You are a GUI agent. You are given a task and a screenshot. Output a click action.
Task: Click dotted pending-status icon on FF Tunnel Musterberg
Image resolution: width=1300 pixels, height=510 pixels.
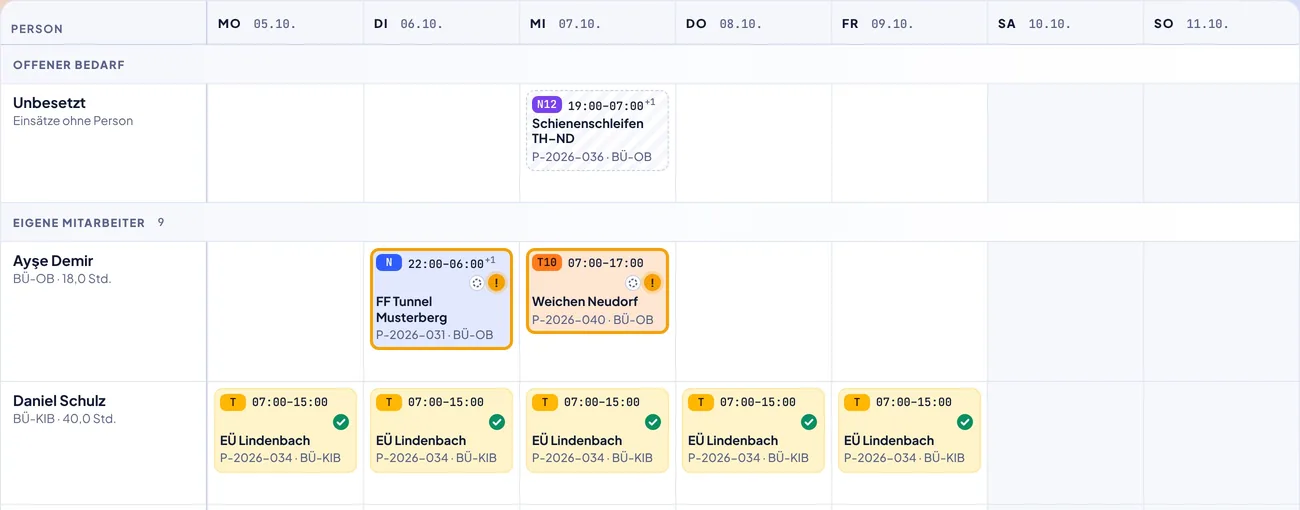point(477,283)
